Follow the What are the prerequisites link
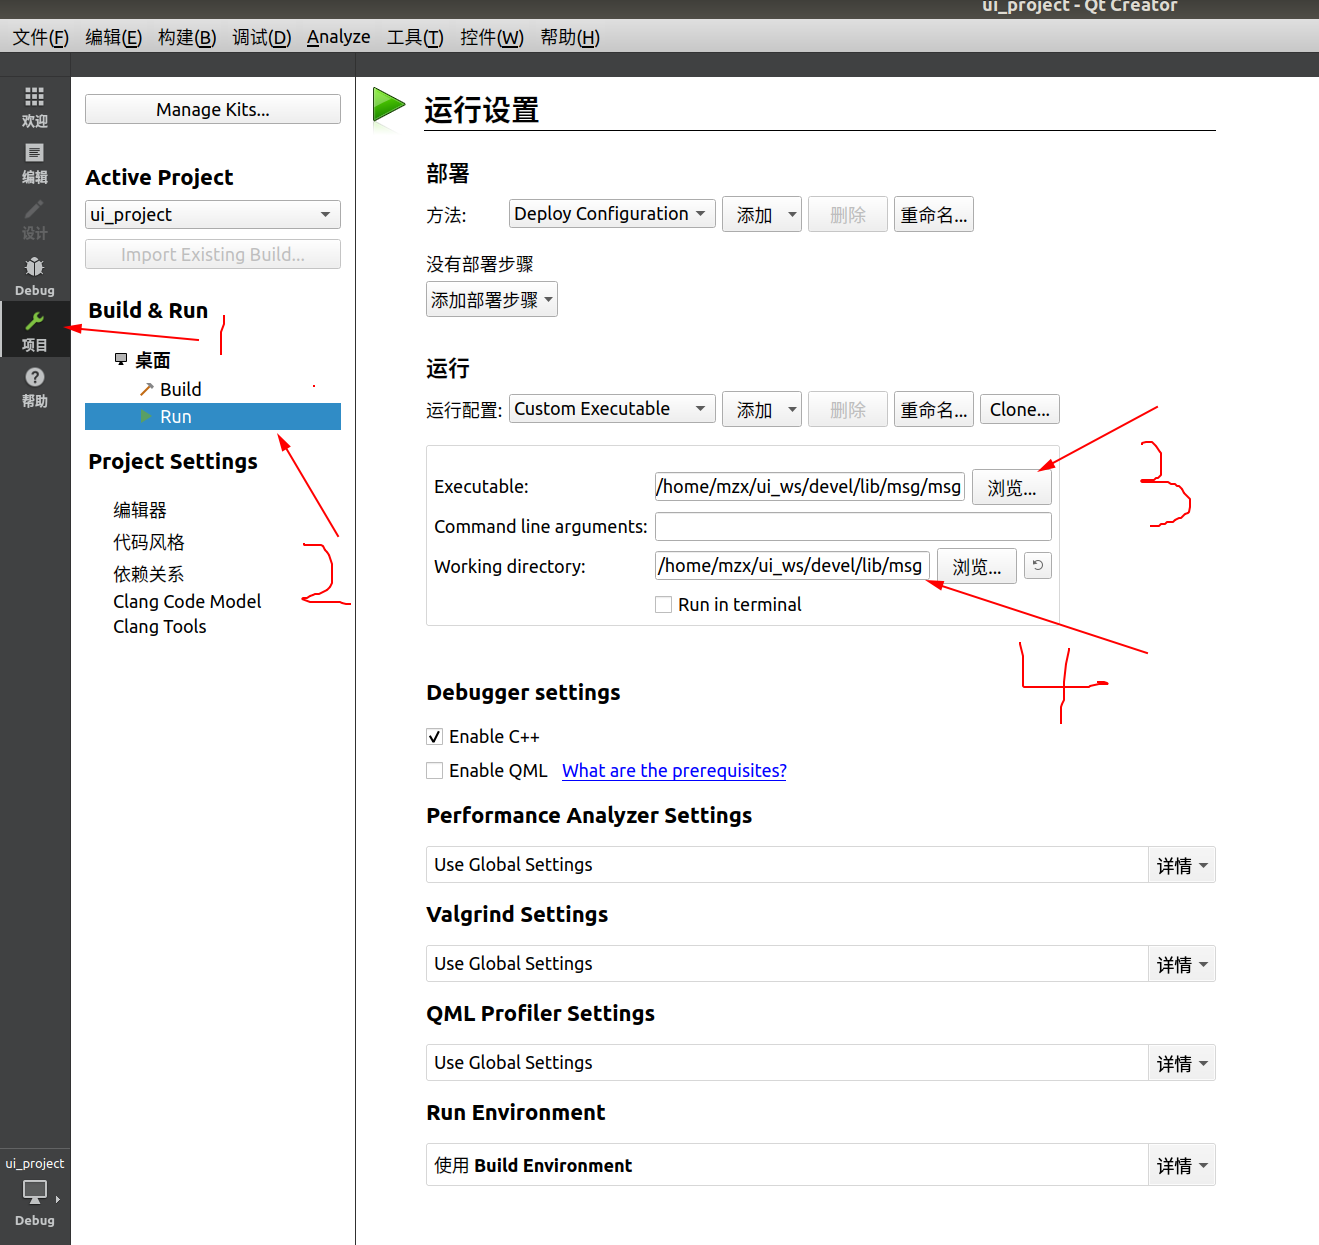Image resolution: width=1319 pixels, height=1245 pixels. coord(673,770)
